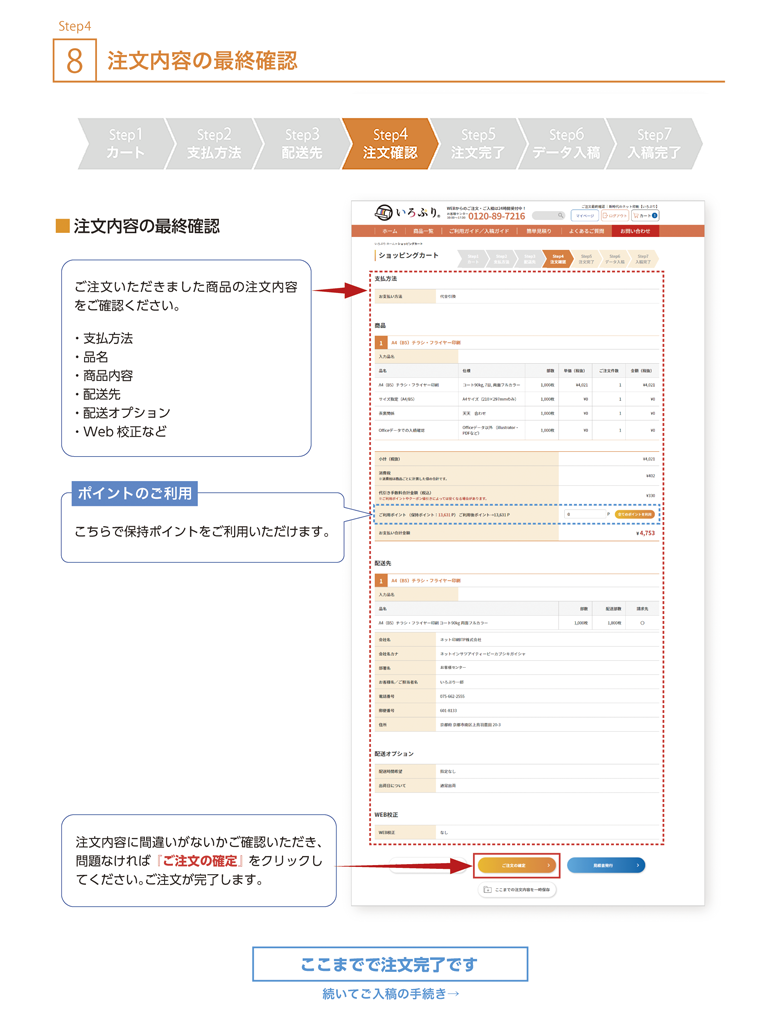Click the phone number 075-662-2555 cell
This screenshot has width=780, height=1022.
click(x=452, y=696)
